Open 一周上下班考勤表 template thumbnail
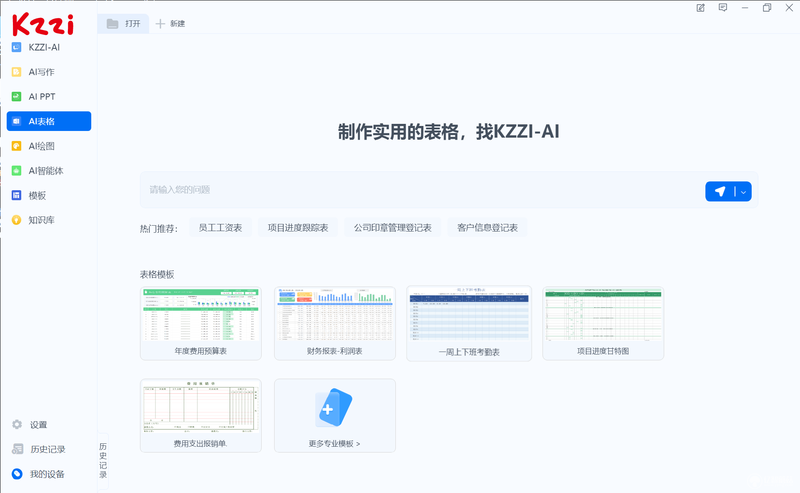This screenshot has height=493, width=800. tap(469, 315)
